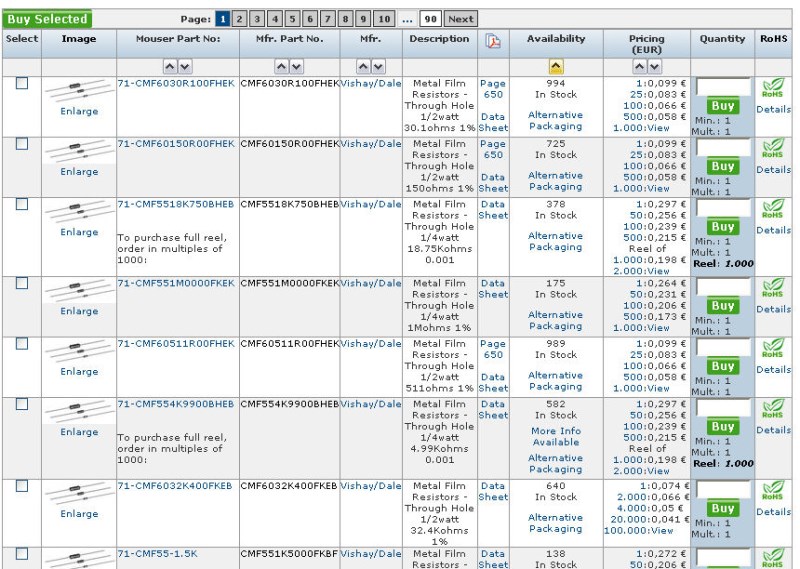Screen dimensions: 800x569
Task: Click Buy for 71-CMF60511R00FHEK
Action: click(722, 366)
